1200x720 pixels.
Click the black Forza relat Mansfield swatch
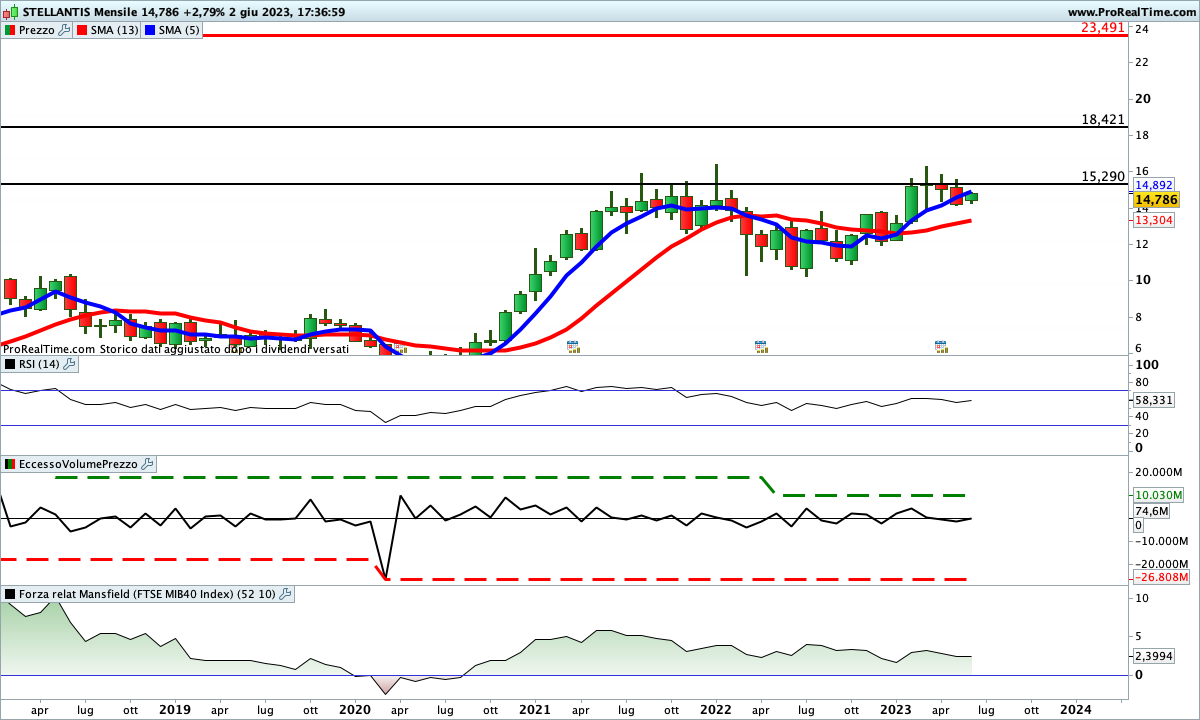click(9, 594)
